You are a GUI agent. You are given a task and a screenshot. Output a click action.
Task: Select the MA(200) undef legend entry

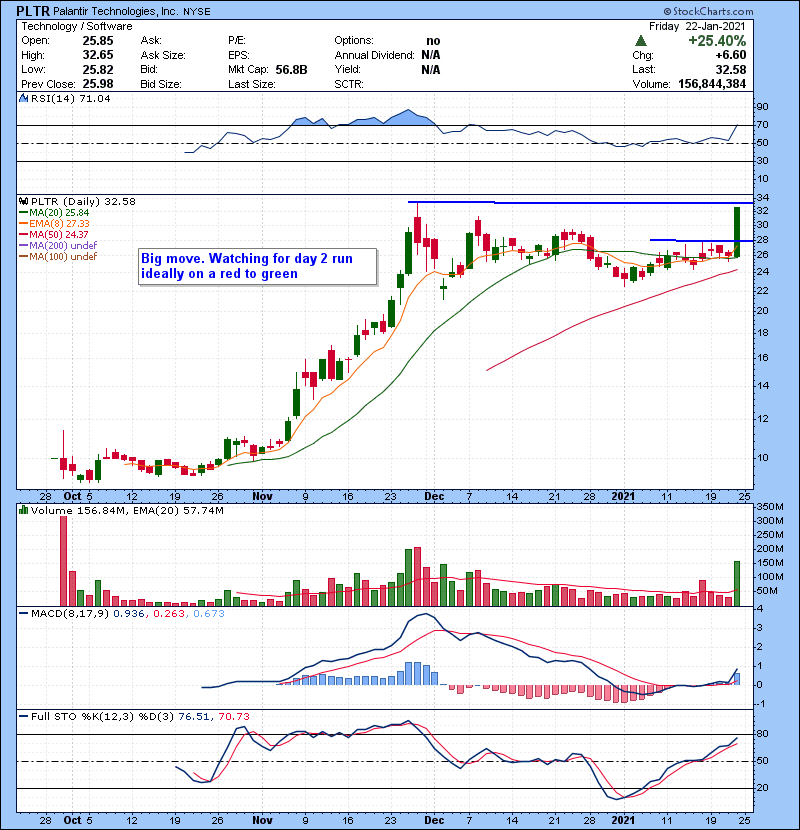(x=58, y=246)
